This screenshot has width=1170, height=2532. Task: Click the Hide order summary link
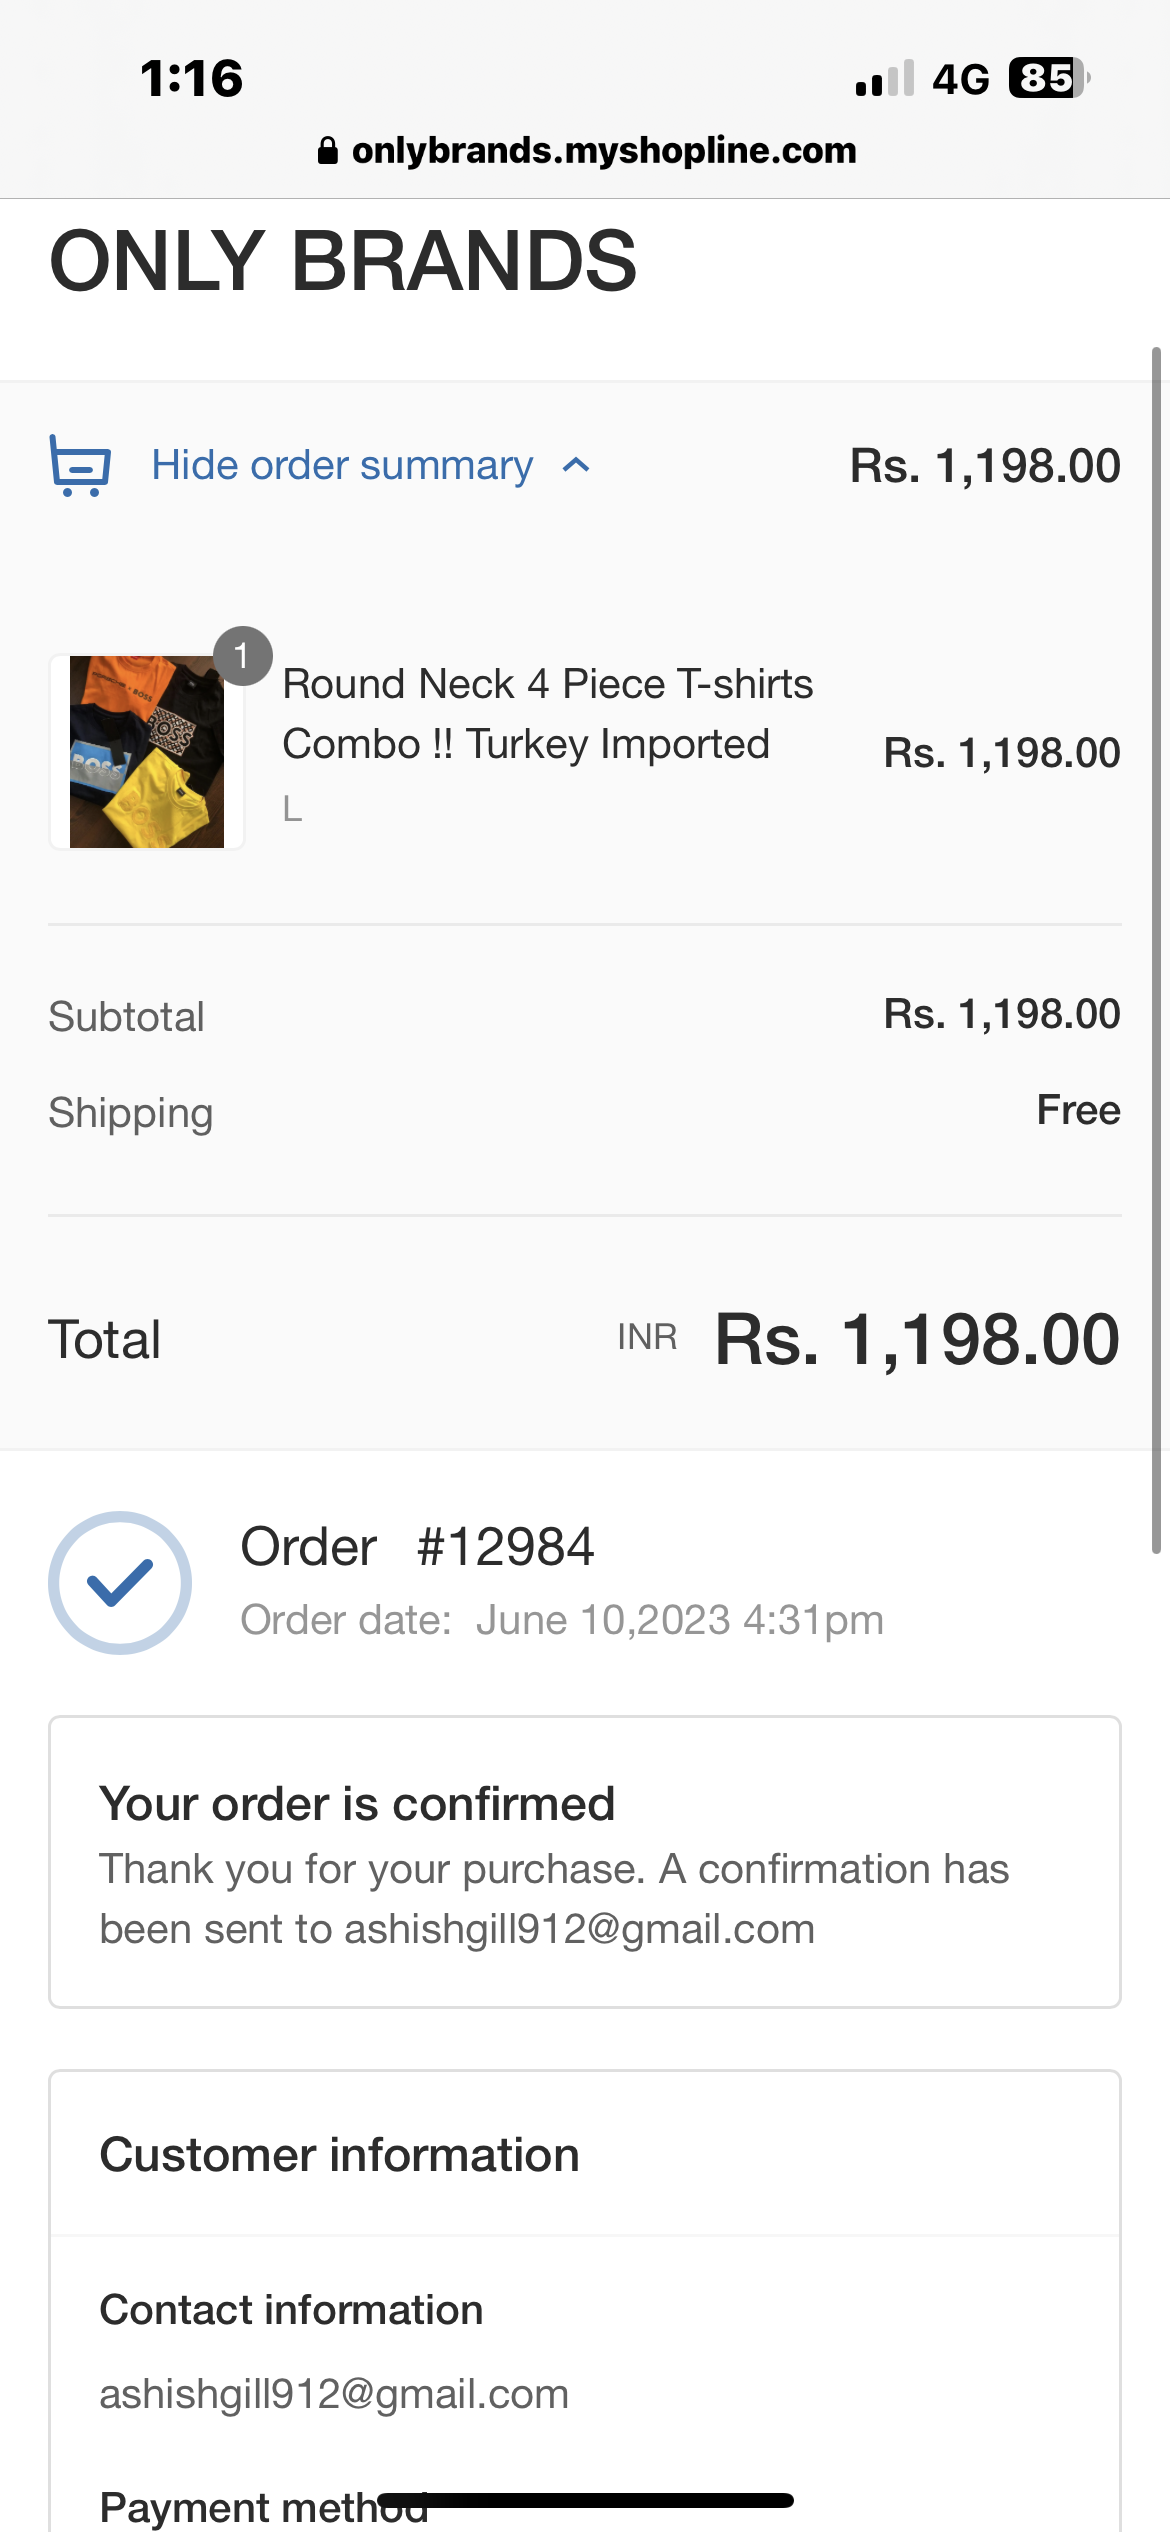(342, 465)
